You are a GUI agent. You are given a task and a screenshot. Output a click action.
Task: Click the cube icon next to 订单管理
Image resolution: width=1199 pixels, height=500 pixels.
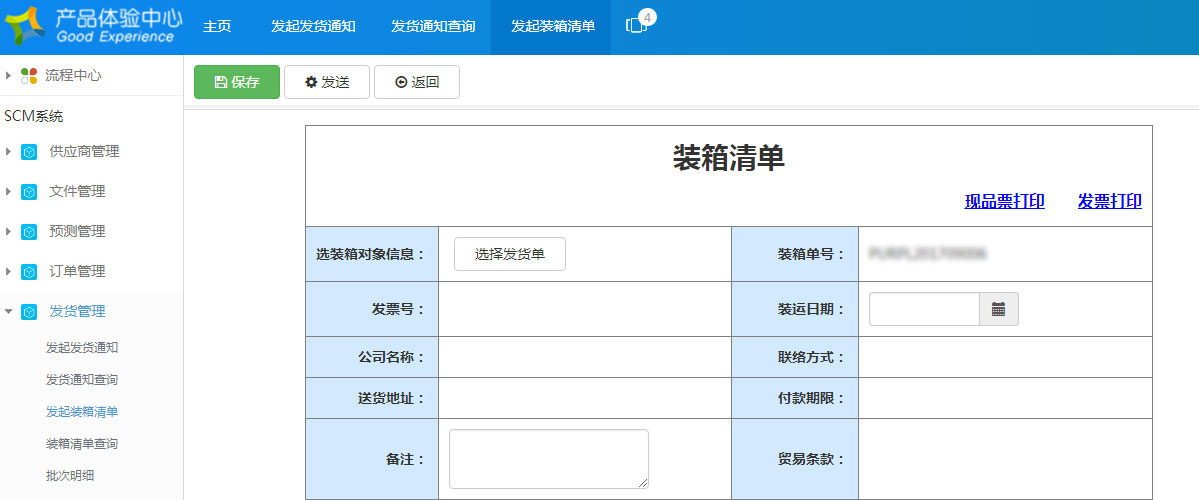click(x=29, y=271)
